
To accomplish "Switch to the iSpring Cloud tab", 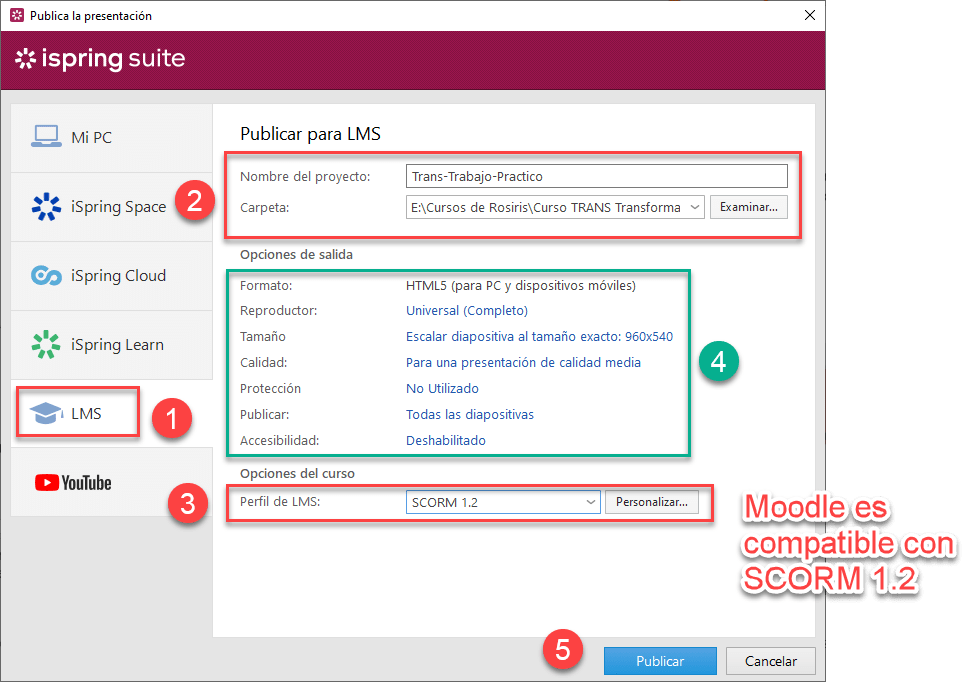I will 112,276.
